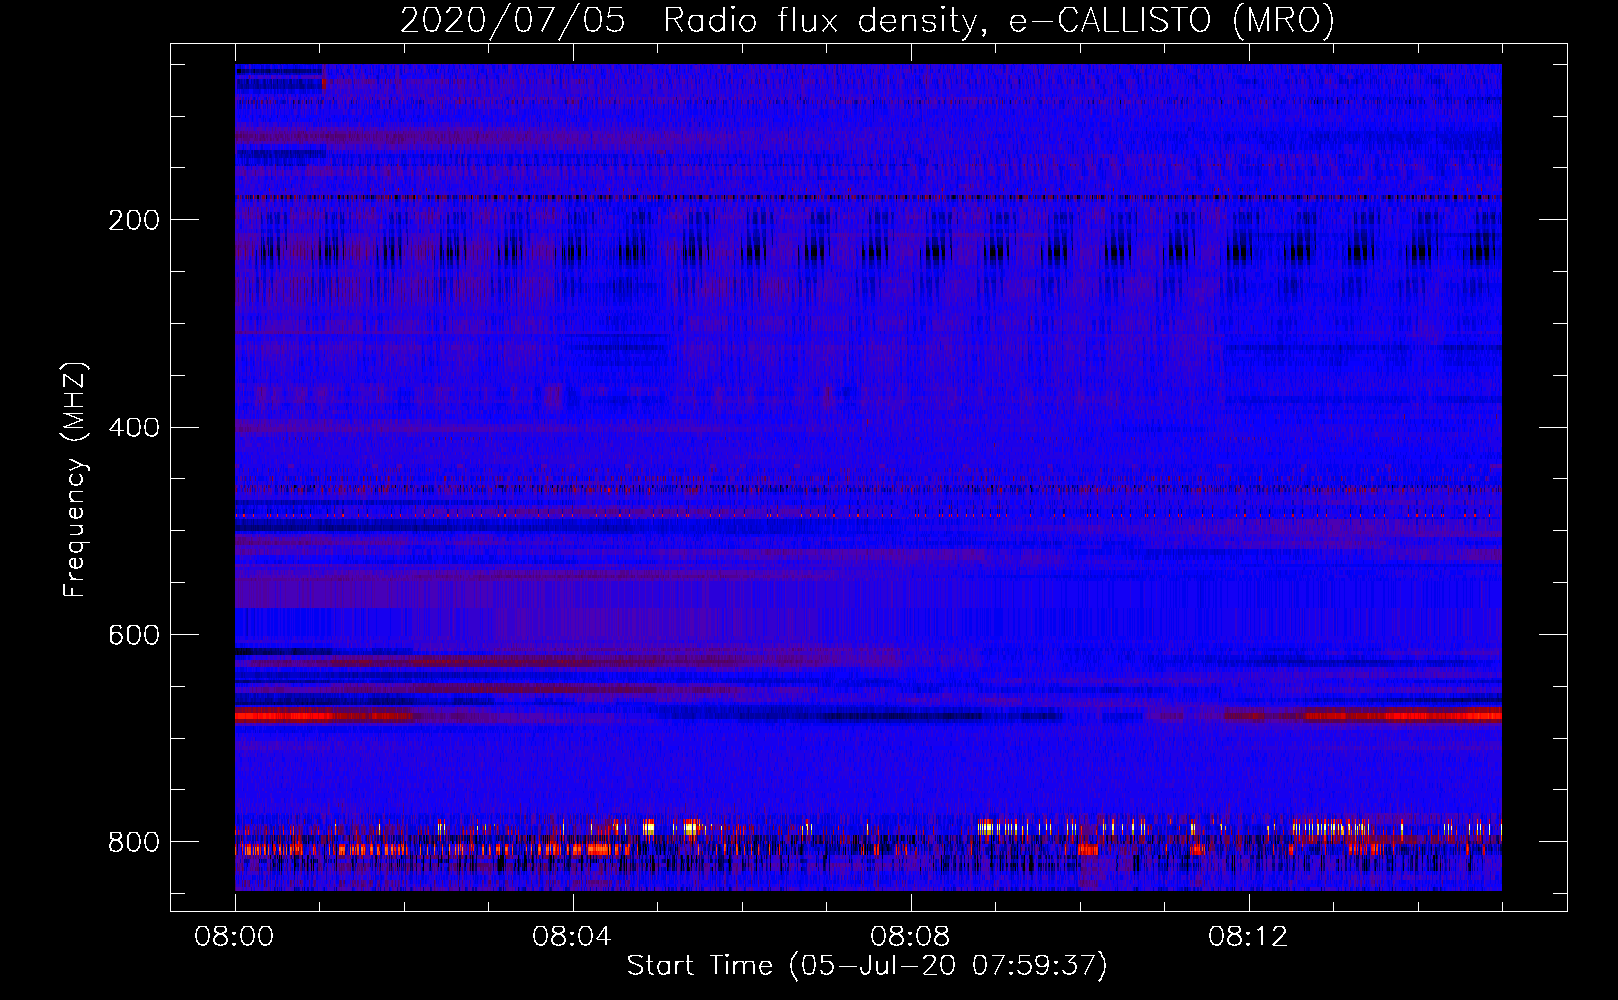Click the '08:12' time tick label
This screenshot has width=1618, height=1000.
1248,937
